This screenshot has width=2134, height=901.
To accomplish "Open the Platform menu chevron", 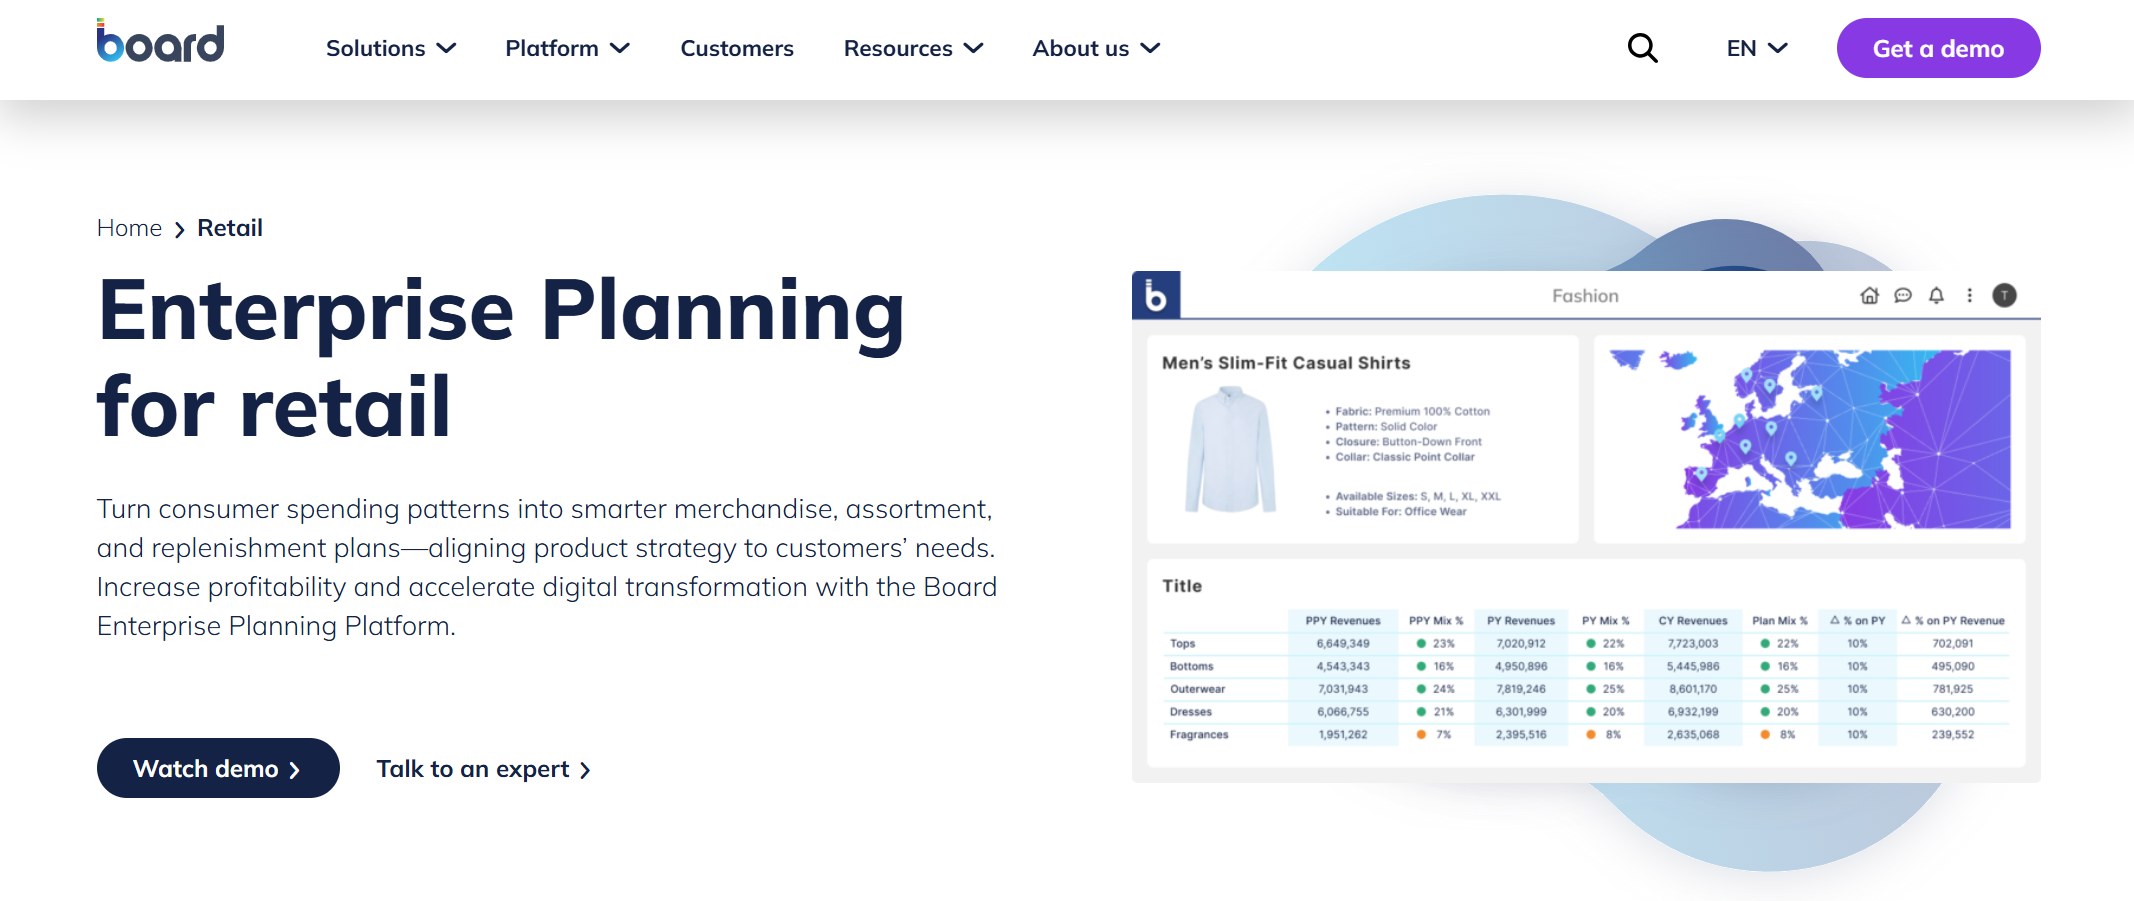I will (x=620, y=48).
